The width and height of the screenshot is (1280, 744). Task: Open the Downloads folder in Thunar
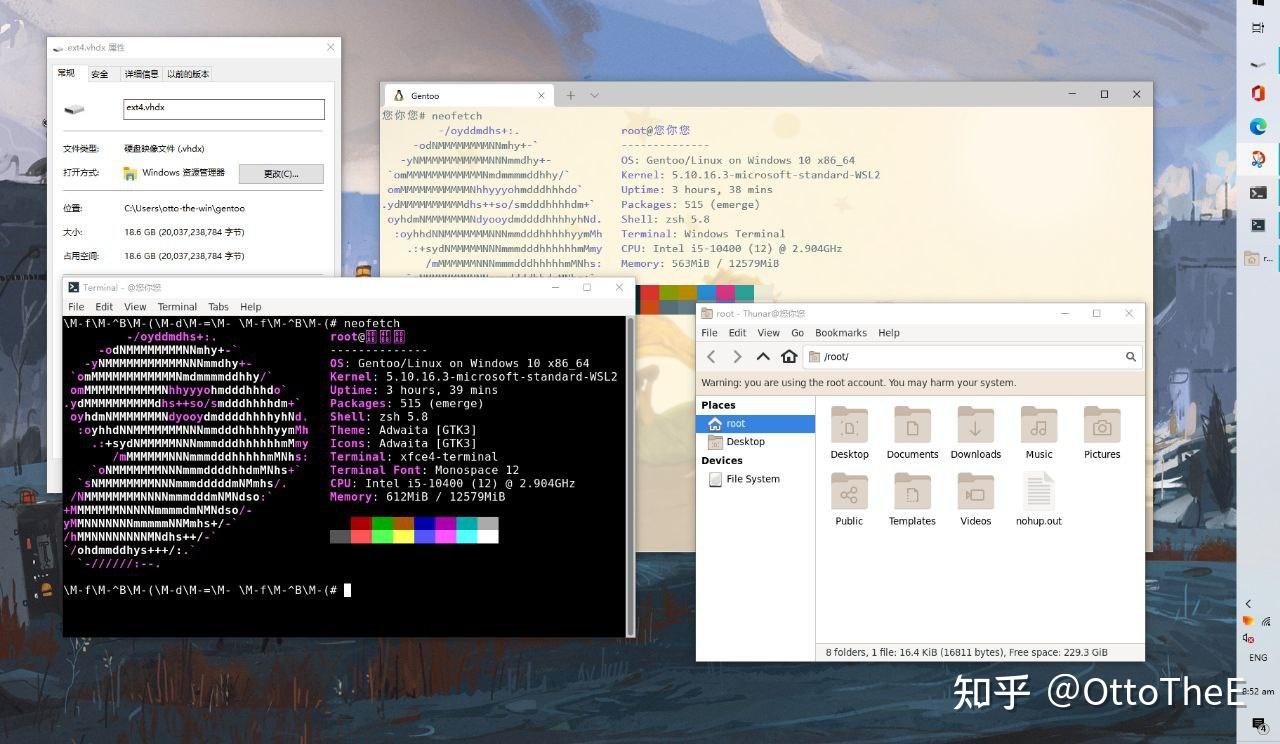point(975,424)
